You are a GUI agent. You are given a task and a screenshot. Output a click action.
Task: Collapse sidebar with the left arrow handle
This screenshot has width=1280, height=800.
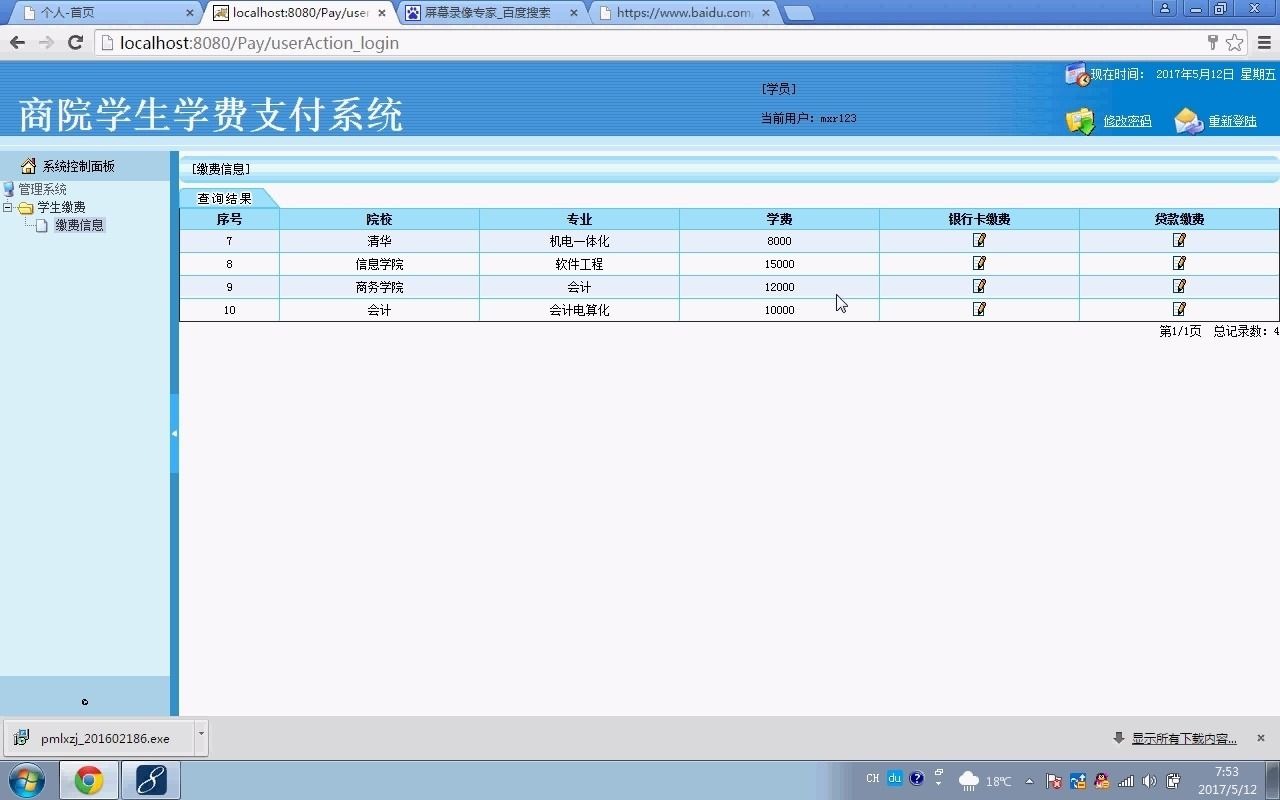point(174,433)
